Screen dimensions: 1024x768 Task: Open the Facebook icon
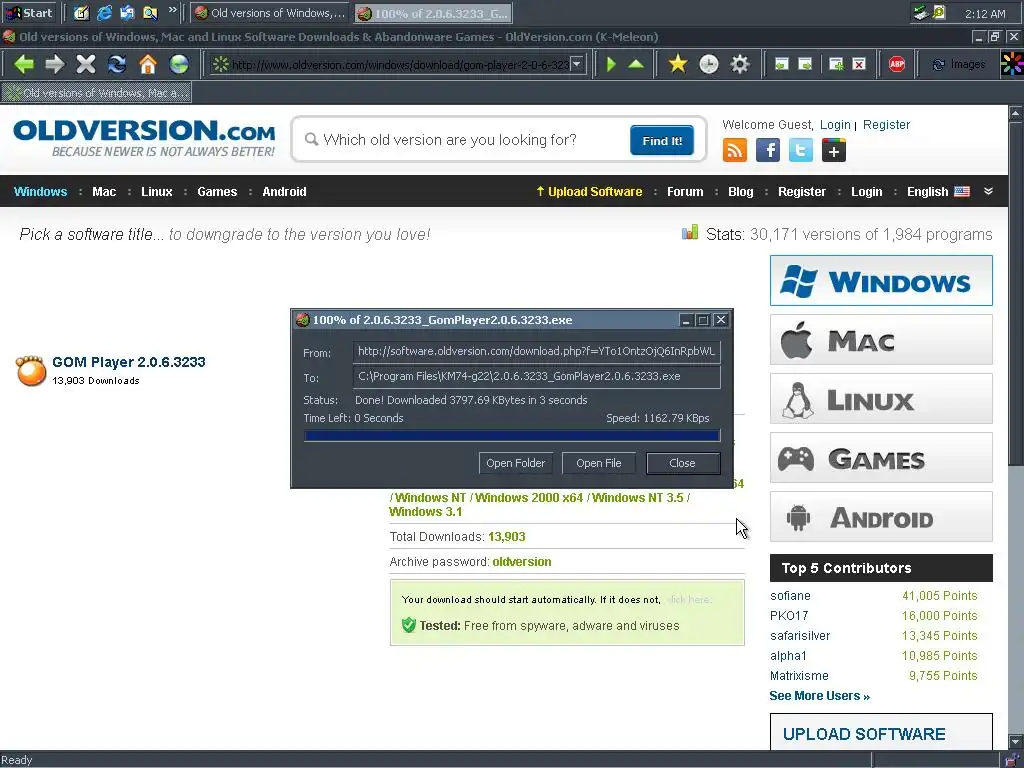click(767, 150)
